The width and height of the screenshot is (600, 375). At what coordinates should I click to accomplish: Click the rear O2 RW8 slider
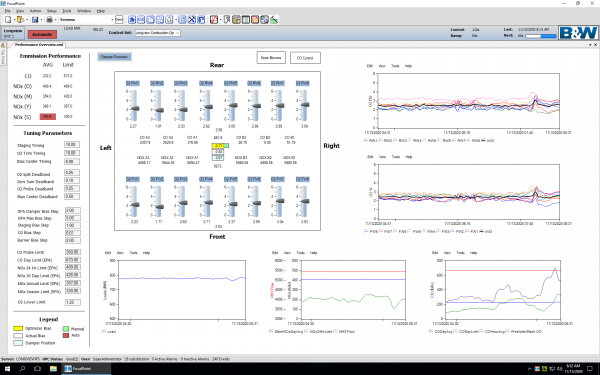304,106
